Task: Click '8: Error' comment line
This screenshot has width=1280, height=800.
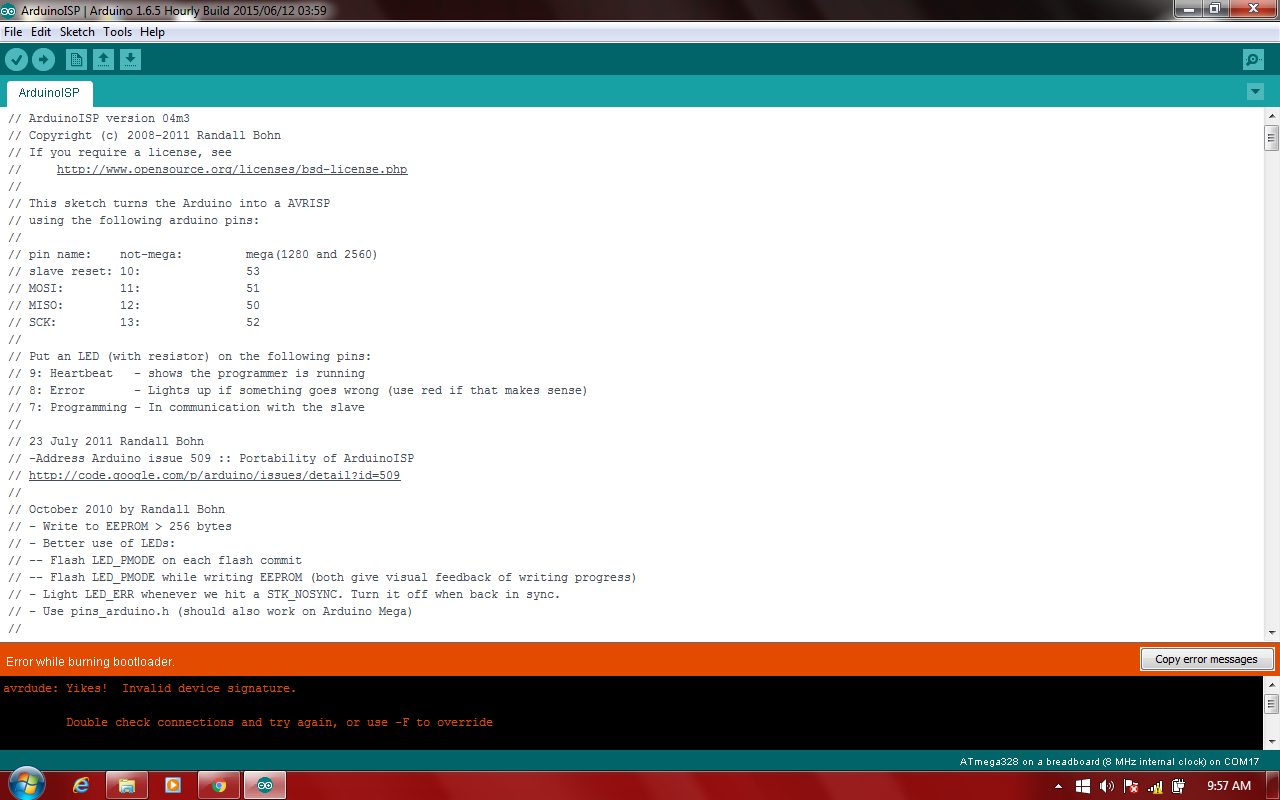Action: coord(298,390)
